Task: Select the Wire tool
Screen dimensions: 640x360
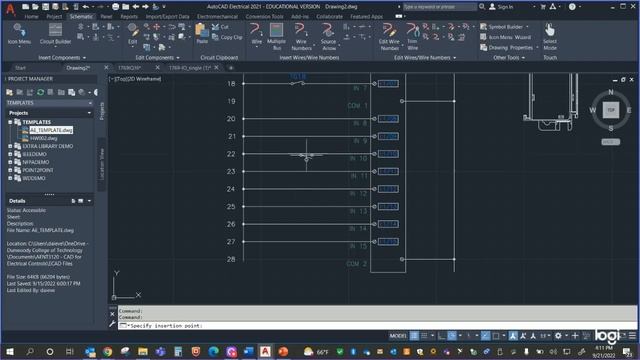Action: [256, 34]
